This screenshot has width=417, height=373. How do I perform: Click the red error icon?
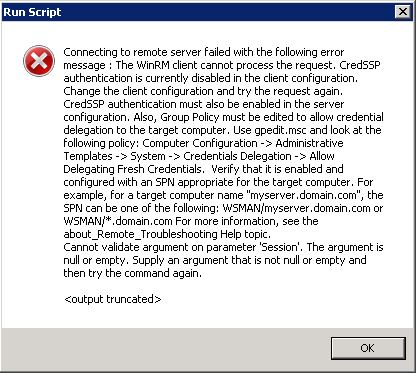pyautogui.click(x=39, y=61)
